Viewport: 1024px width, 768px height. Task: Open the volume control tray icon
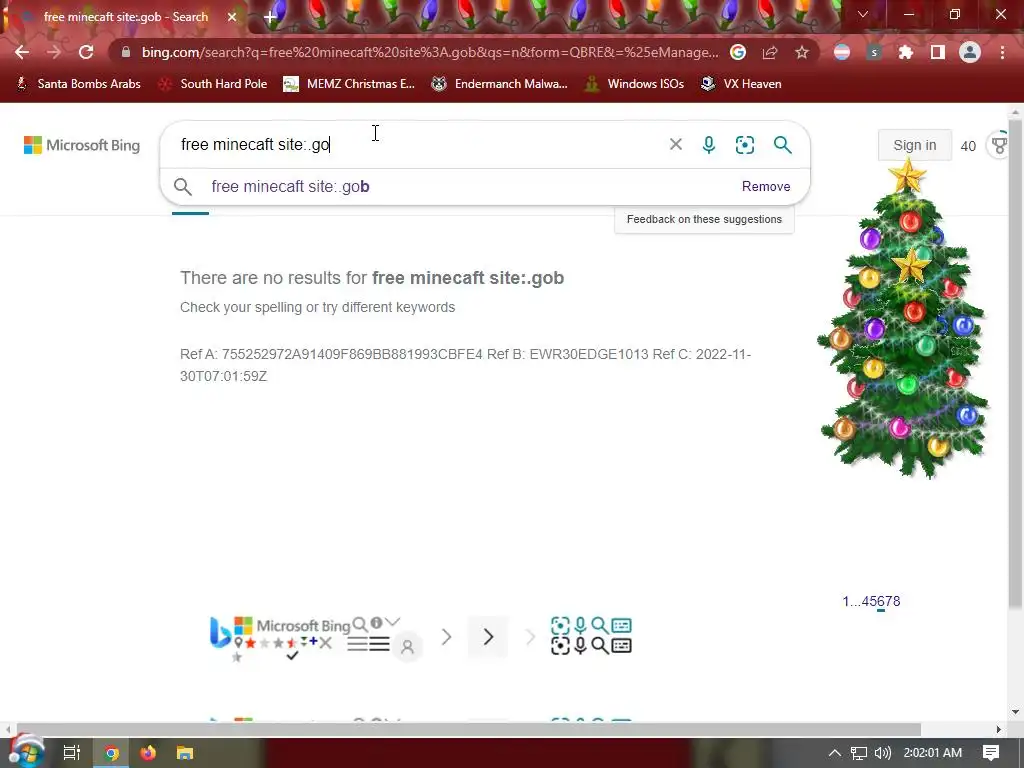pyautogui.click(x=882, y=753)
